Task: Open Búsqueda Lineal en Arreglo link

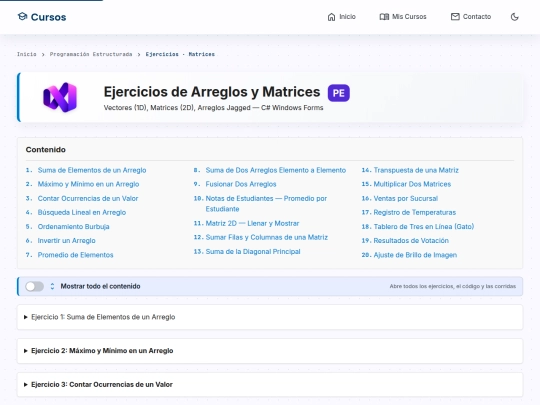Action: pyautogui.click(x=82, y=212)
